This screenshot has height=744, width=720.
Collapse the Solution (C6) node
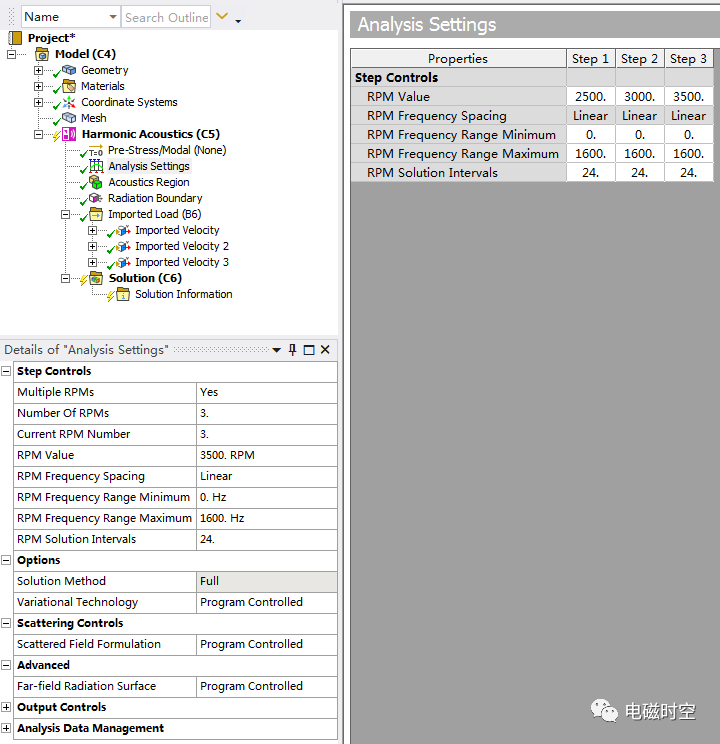point(65,279)
